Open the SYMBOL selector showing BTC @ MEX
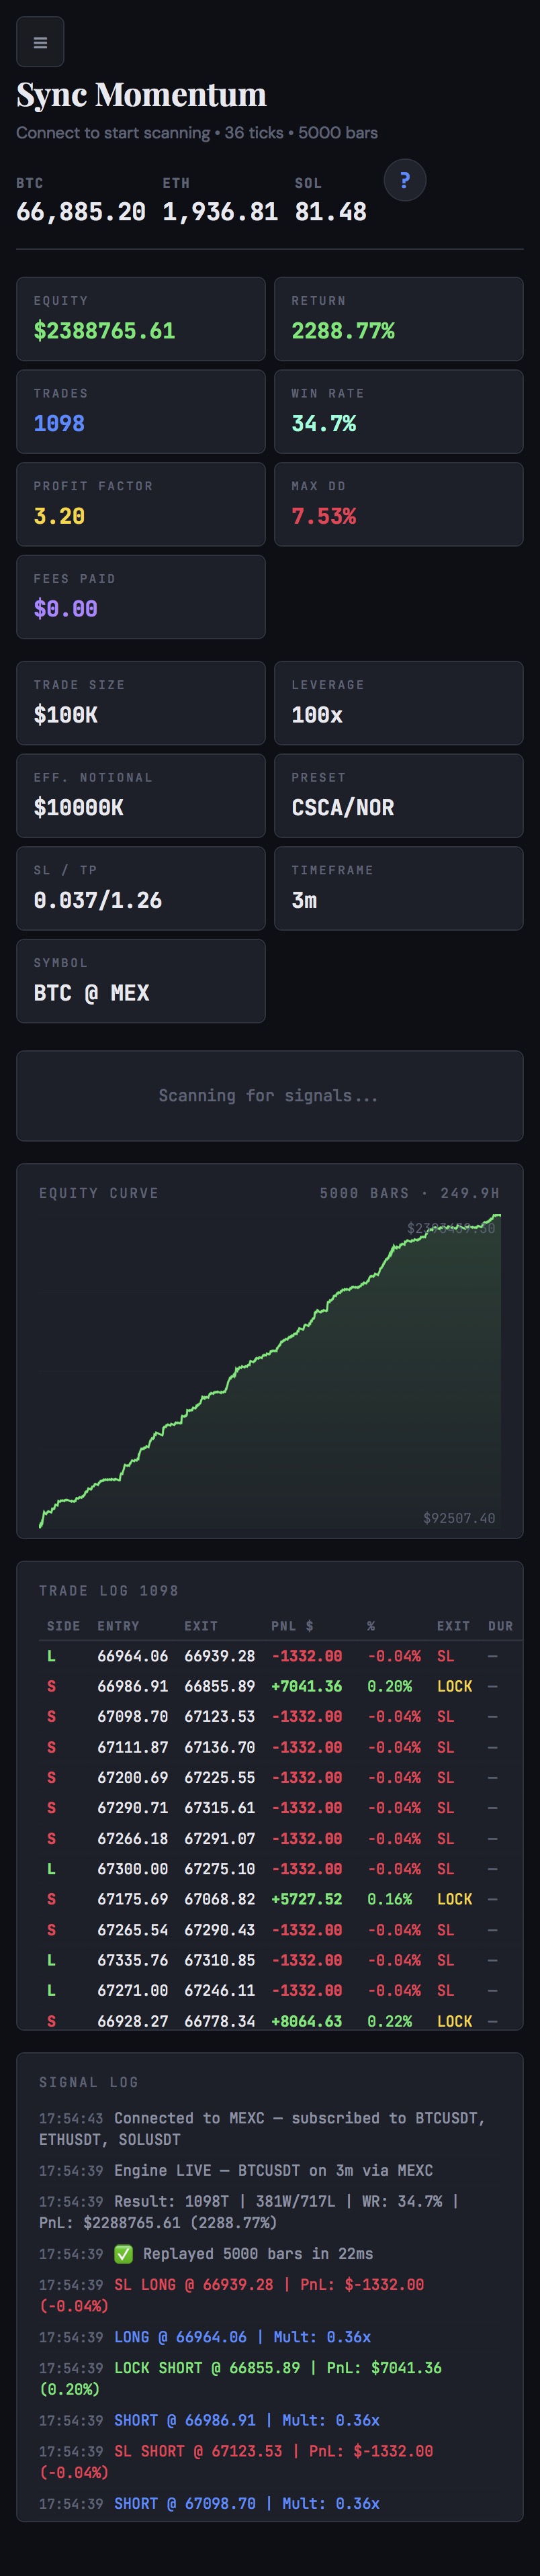Viewport: 540px width, 2576px height. [140, 981]
